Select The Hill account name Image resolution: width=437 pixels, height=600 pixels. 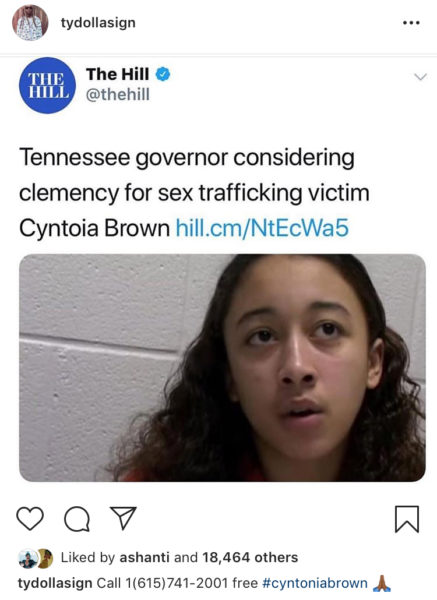117,74
